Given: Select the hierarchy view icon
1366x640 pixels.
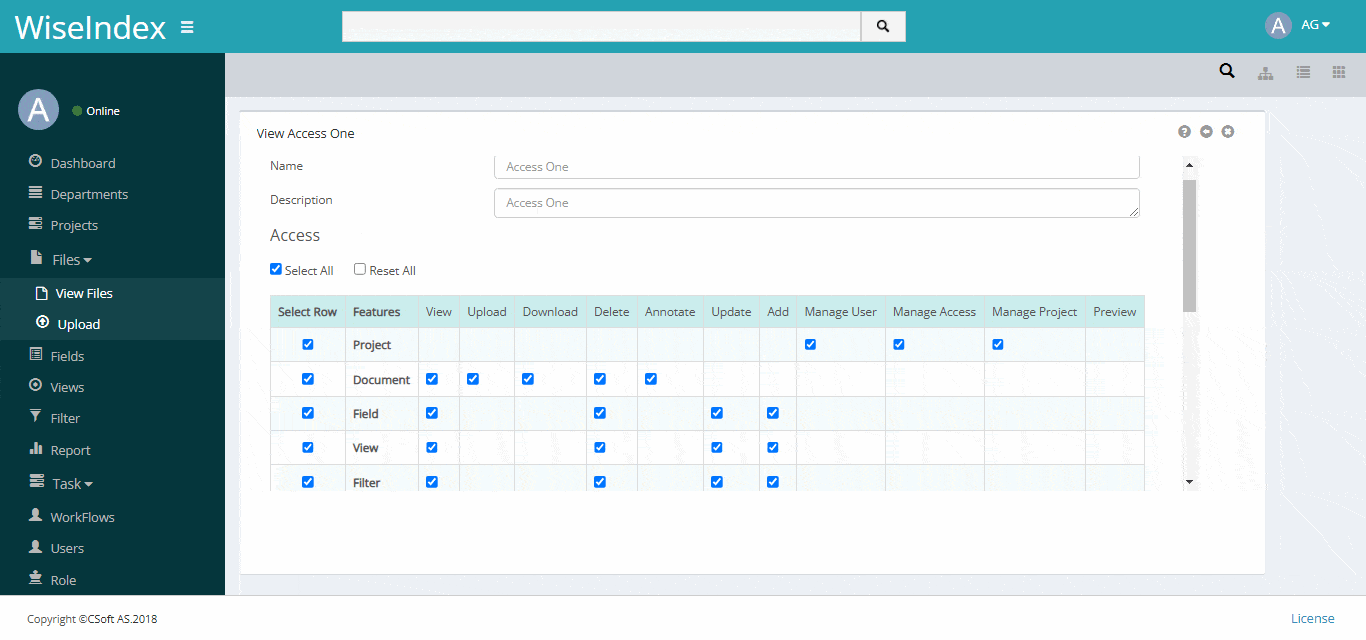Looking at the screenshot, I should (1265, 71).
